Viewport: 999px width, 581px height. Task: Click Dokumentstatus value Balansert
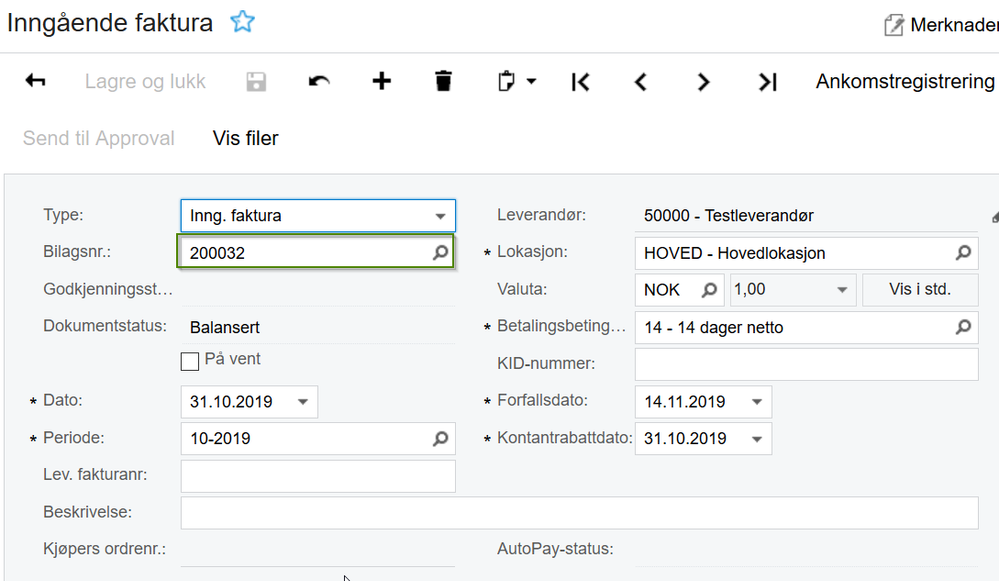pyautogui.click(x=225, y=327)
